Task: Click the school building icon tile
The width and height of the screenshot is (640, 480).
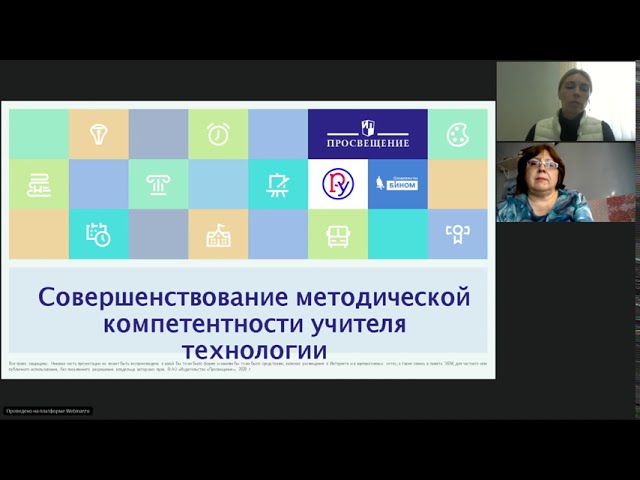Action: tap(218, 234)
